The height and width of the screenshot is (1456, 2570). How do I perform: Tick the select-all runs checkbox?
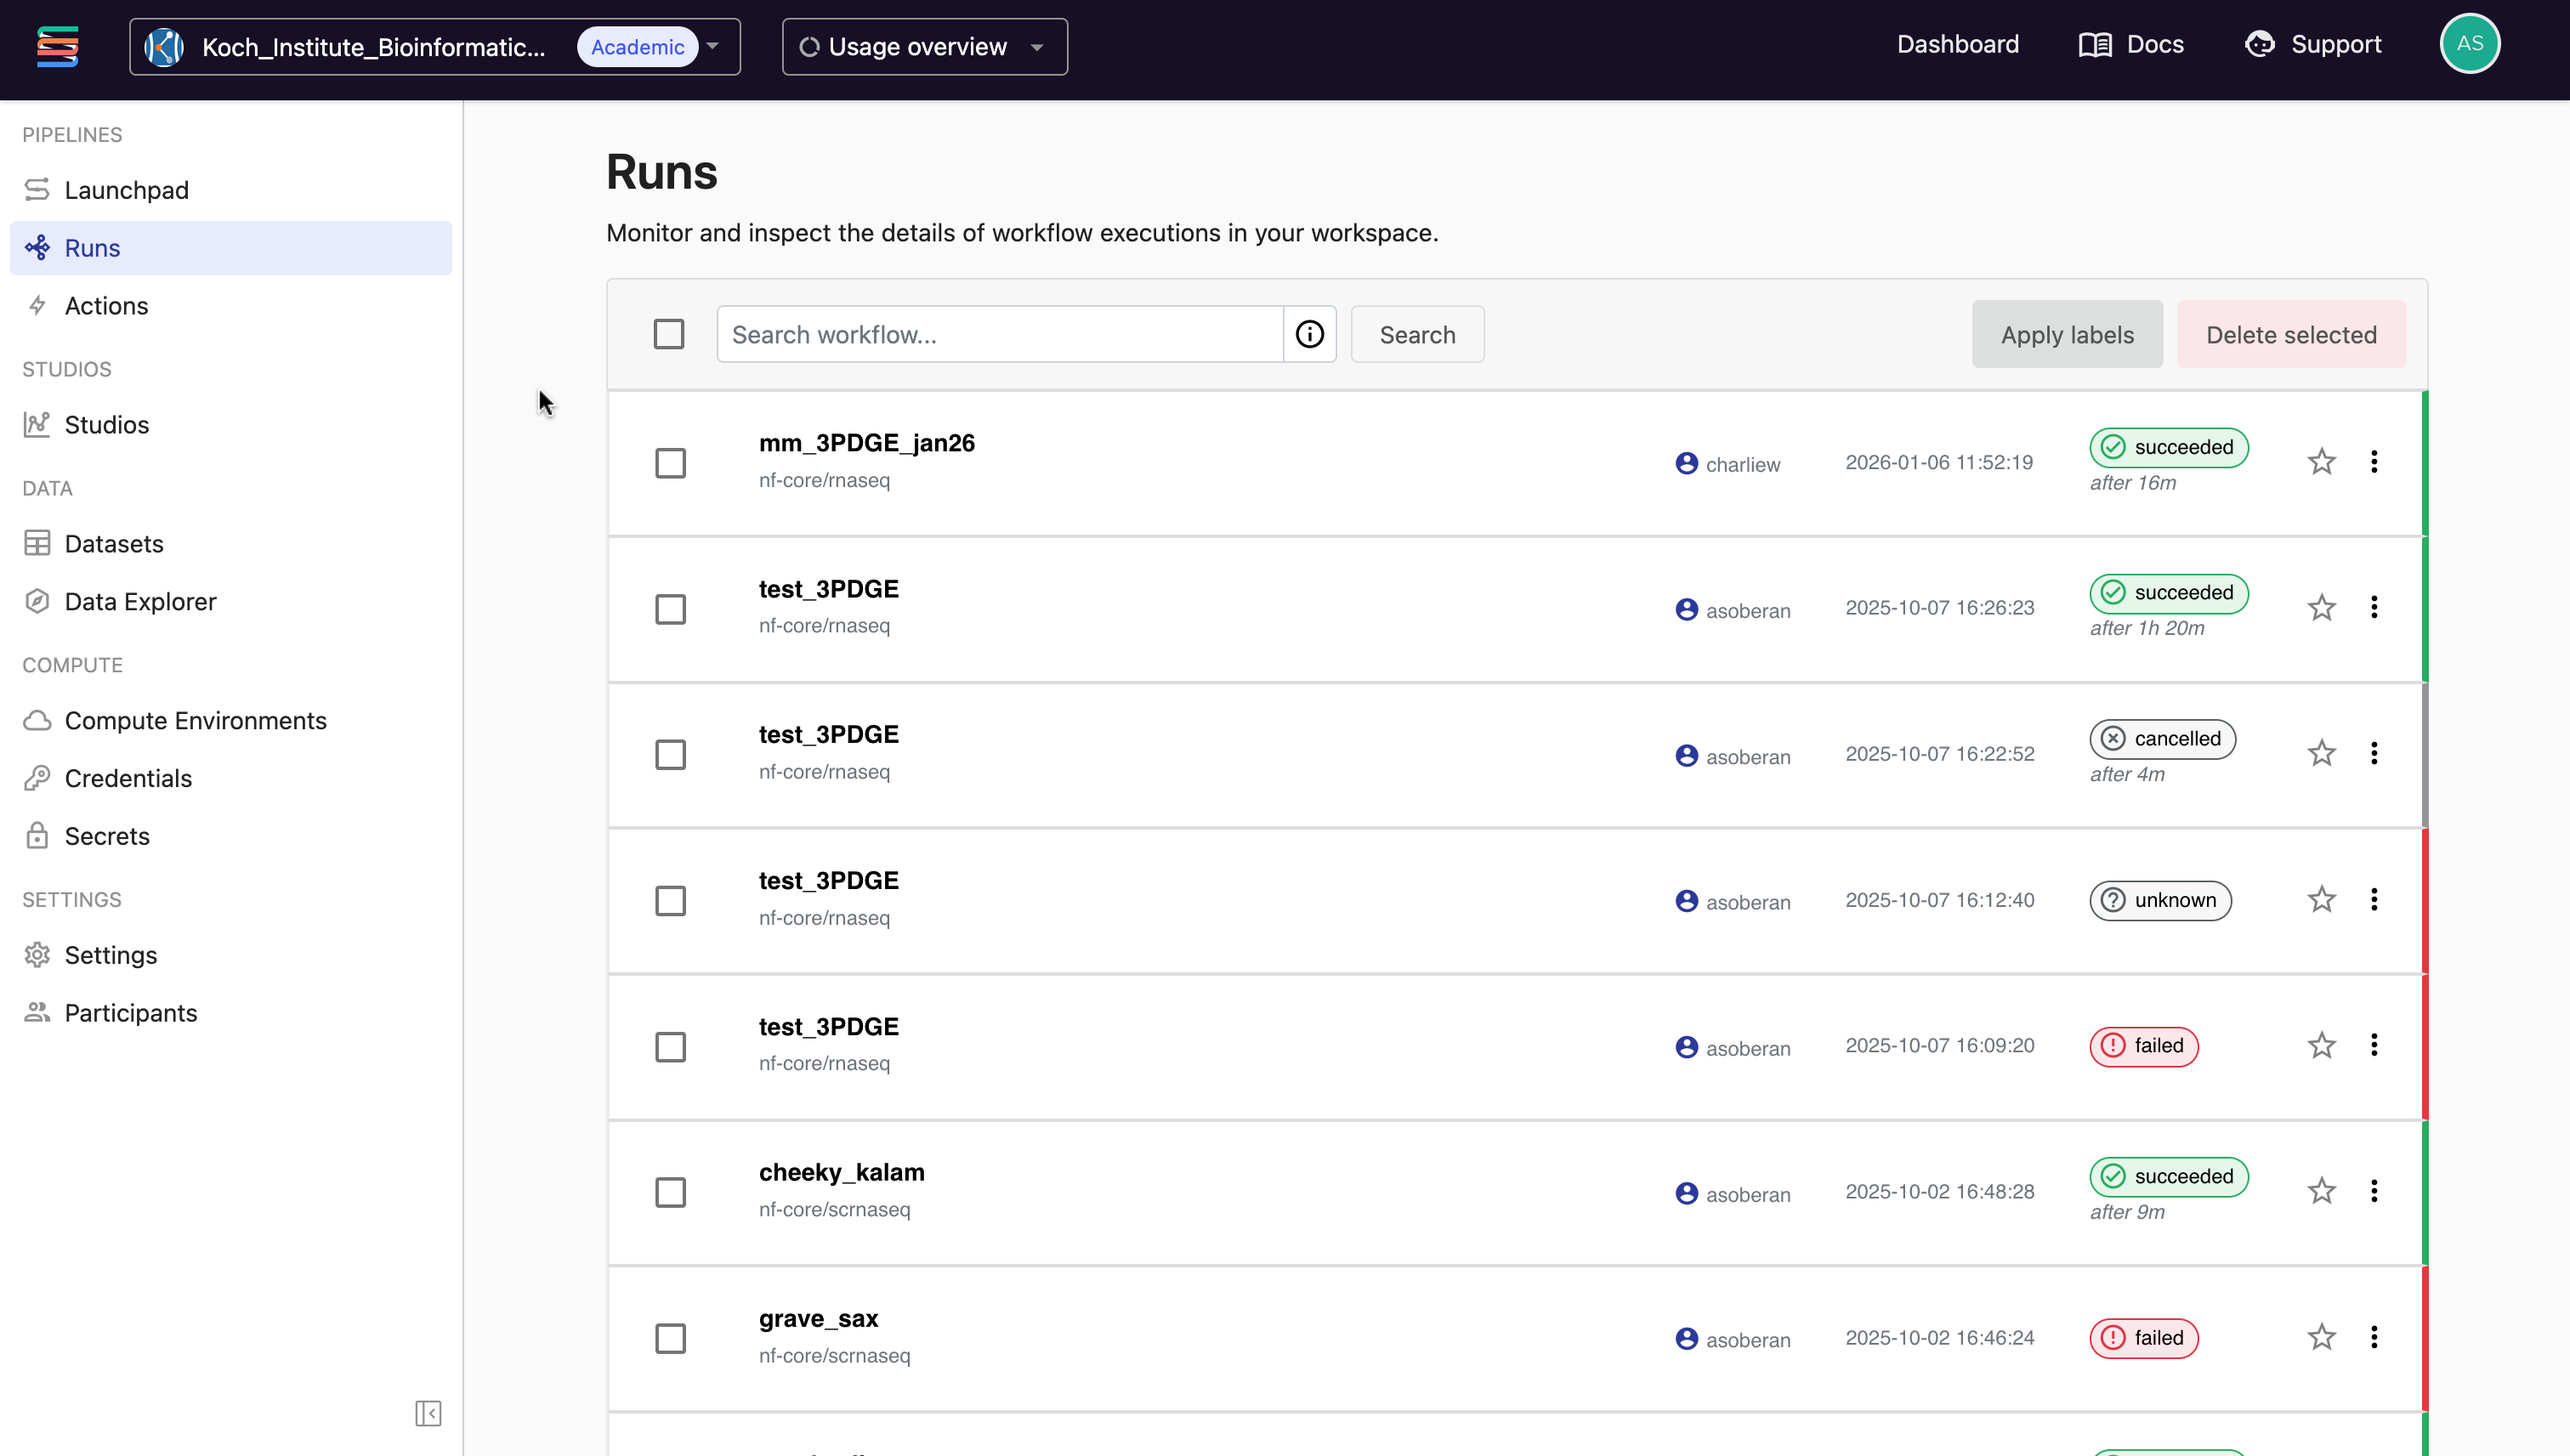point(668,334)
